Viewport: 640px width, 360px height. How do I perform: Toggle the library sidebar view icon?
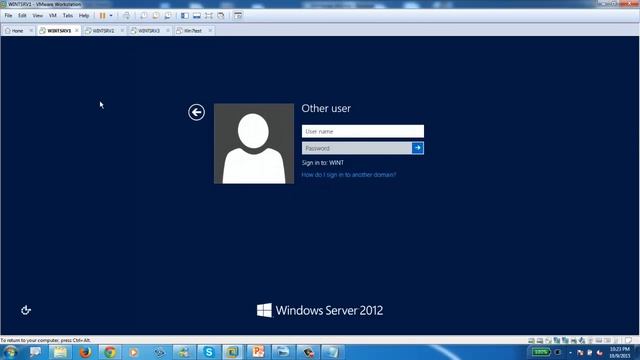[x=185, y=16]
